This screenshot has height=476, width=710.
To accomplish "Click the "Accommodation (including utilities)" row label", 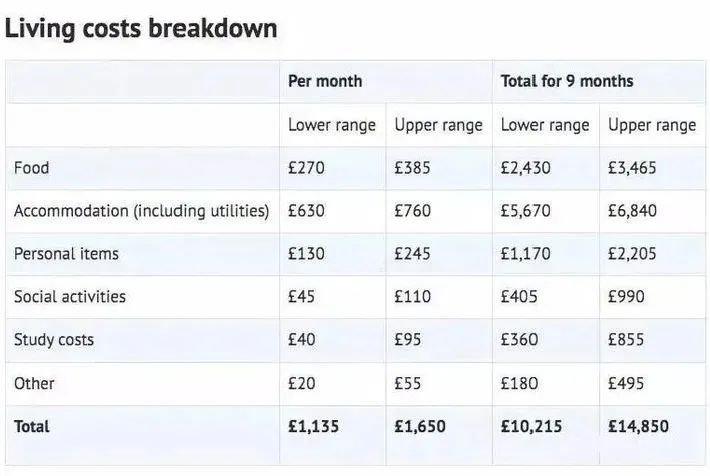I will click(141, 211).
